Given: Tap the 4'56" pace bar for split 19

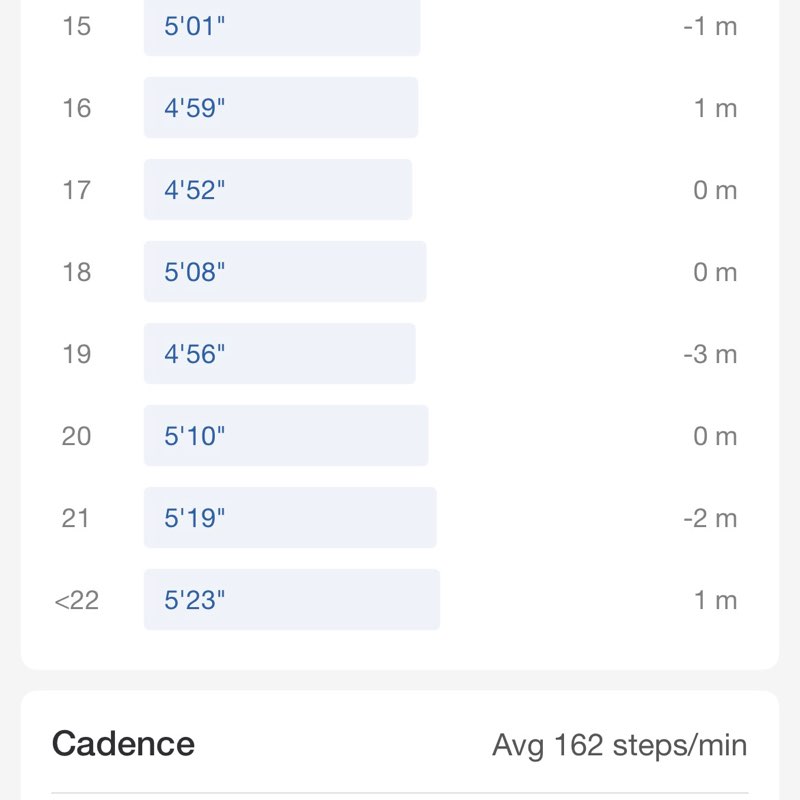Looking at the screenshot, I should (x=279, y=354).
